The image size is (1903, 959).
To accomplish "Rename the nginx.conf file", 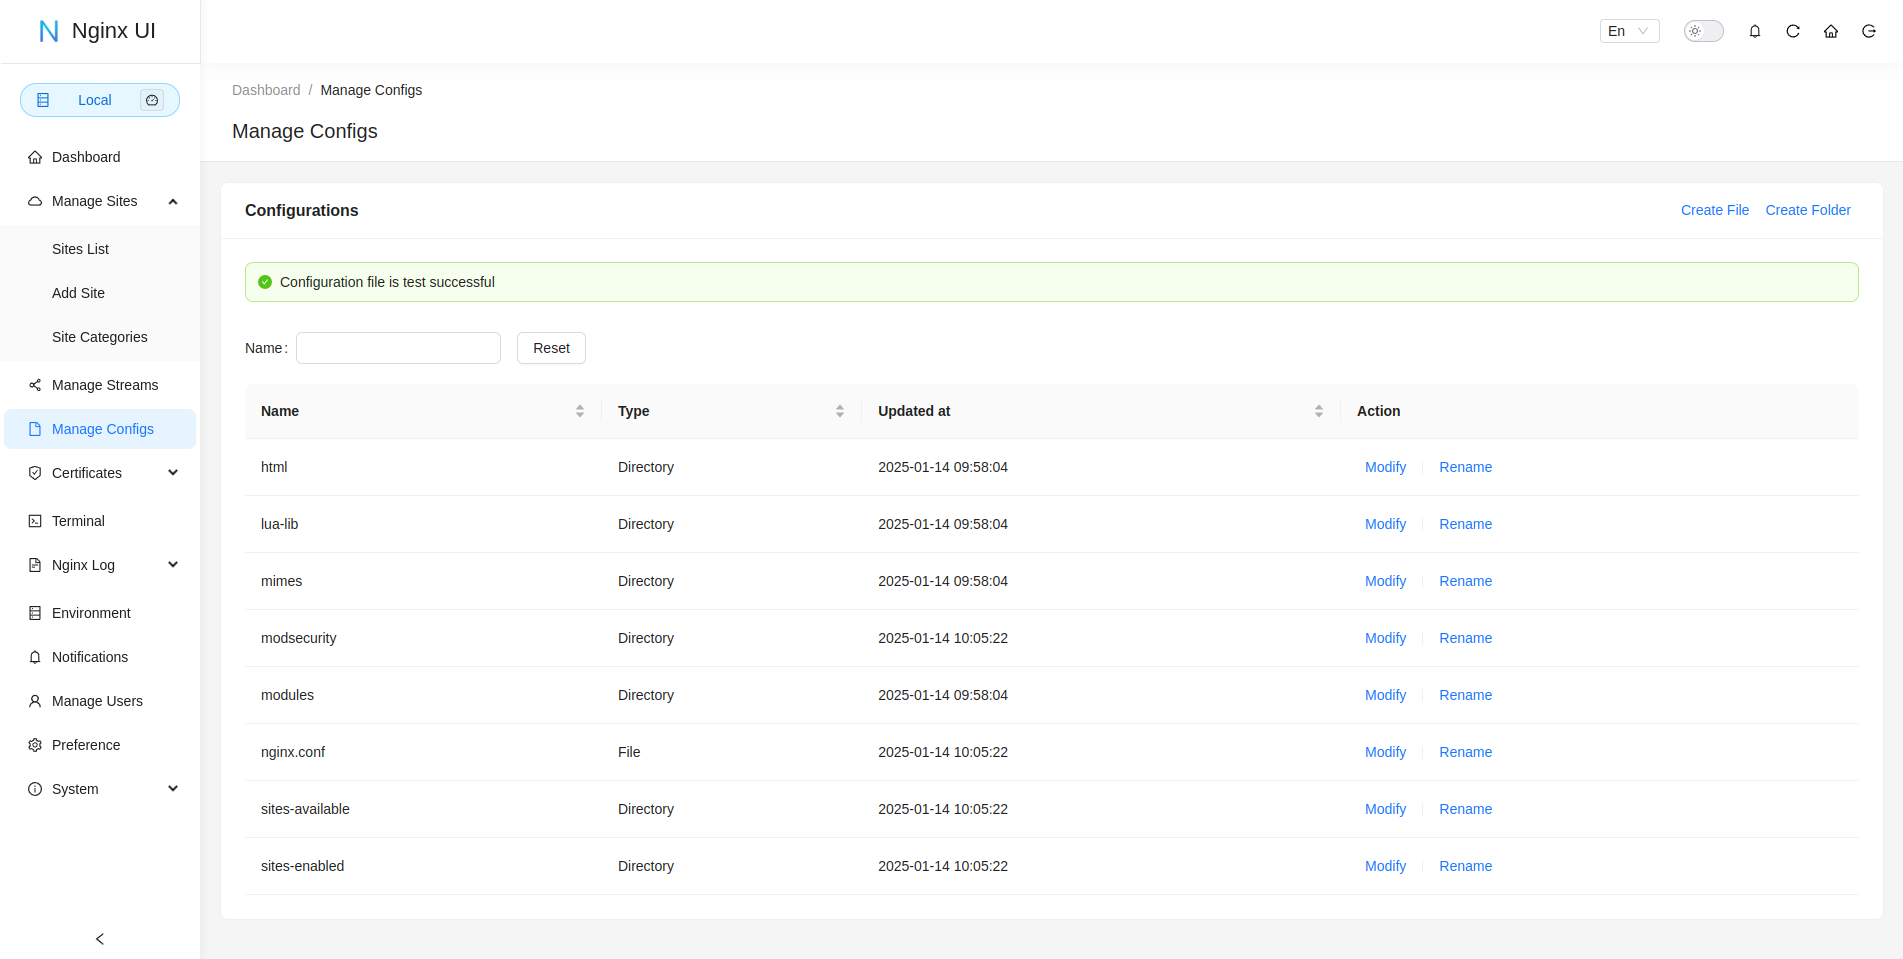I will click(1465, 752).
